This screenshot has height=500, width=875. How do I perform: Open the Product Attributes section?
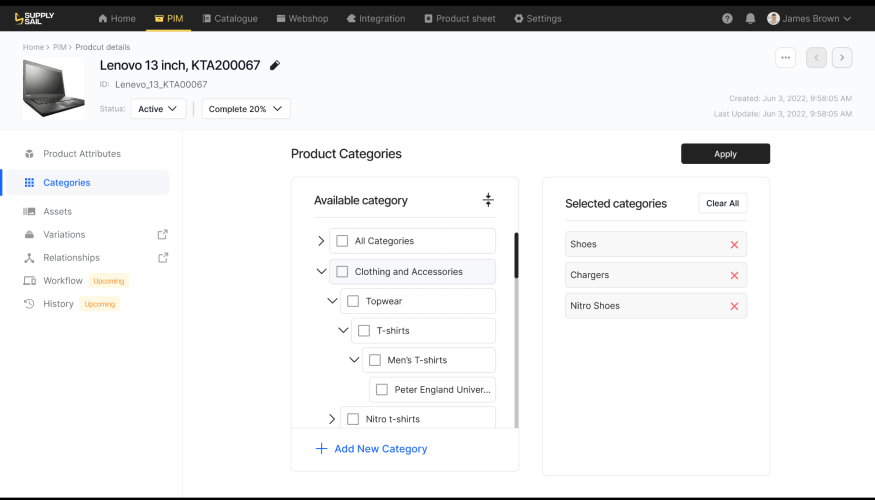click(x=82, y=153)
